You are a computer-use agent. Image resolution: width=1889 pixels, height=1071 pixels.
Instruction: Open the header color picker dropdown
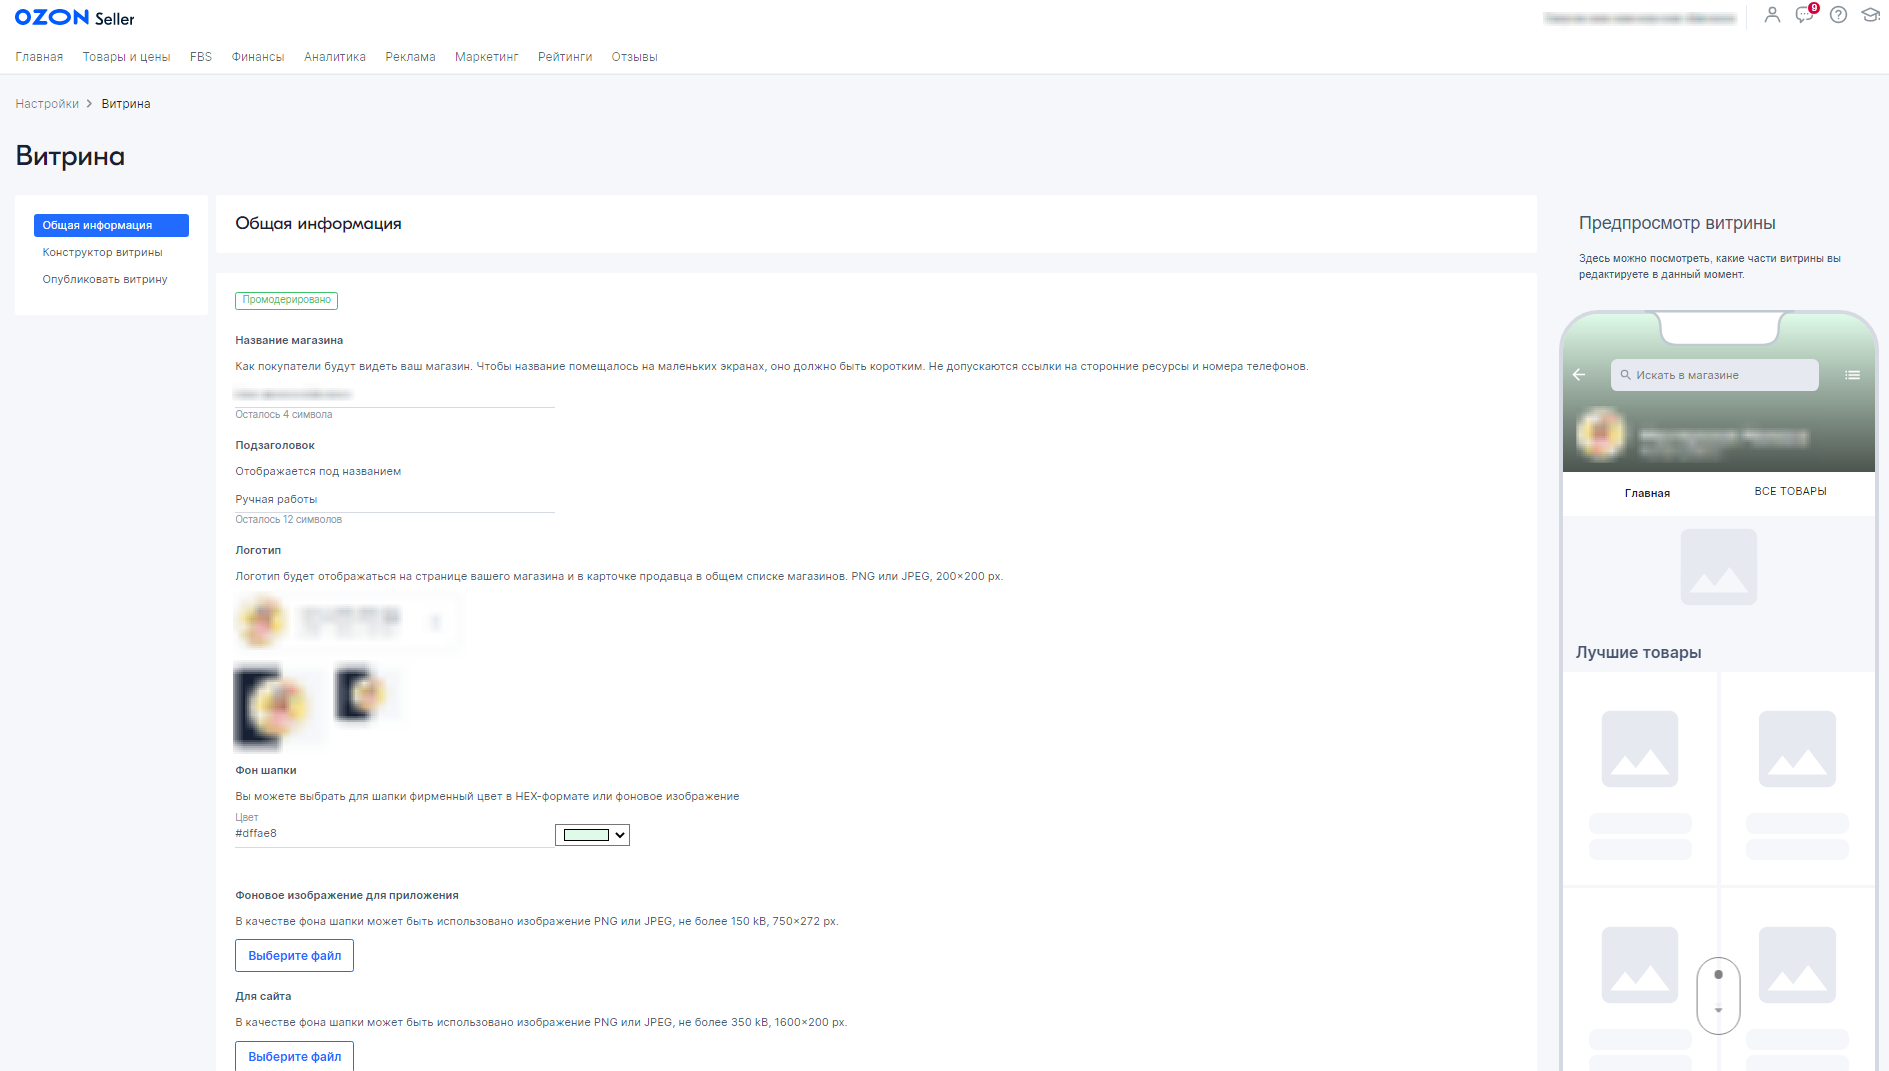point(592,835)
